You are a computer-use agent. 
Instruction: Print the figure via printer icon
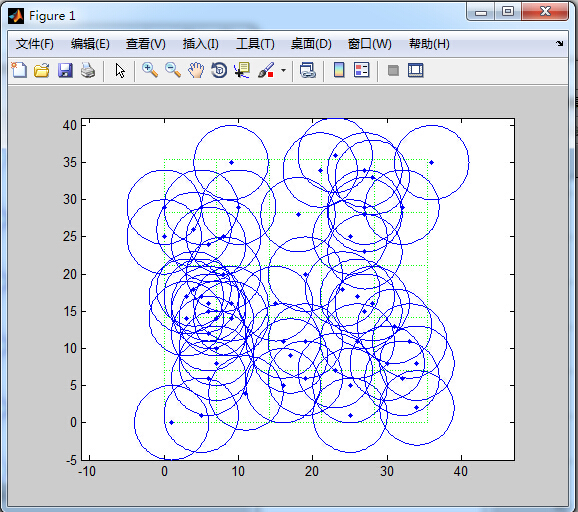[x=88, y=70]
